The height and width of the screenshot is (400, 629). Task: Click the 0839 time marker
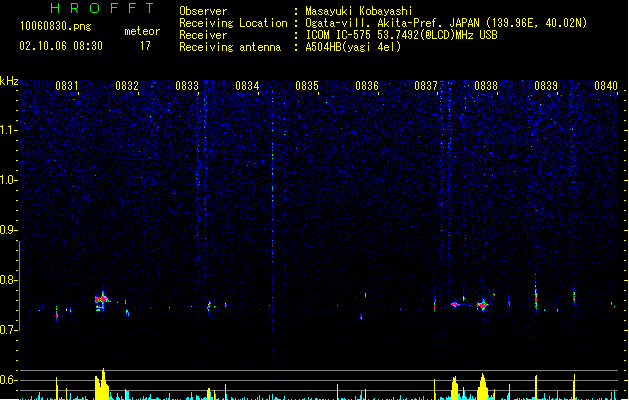click(x=546, y=86)
